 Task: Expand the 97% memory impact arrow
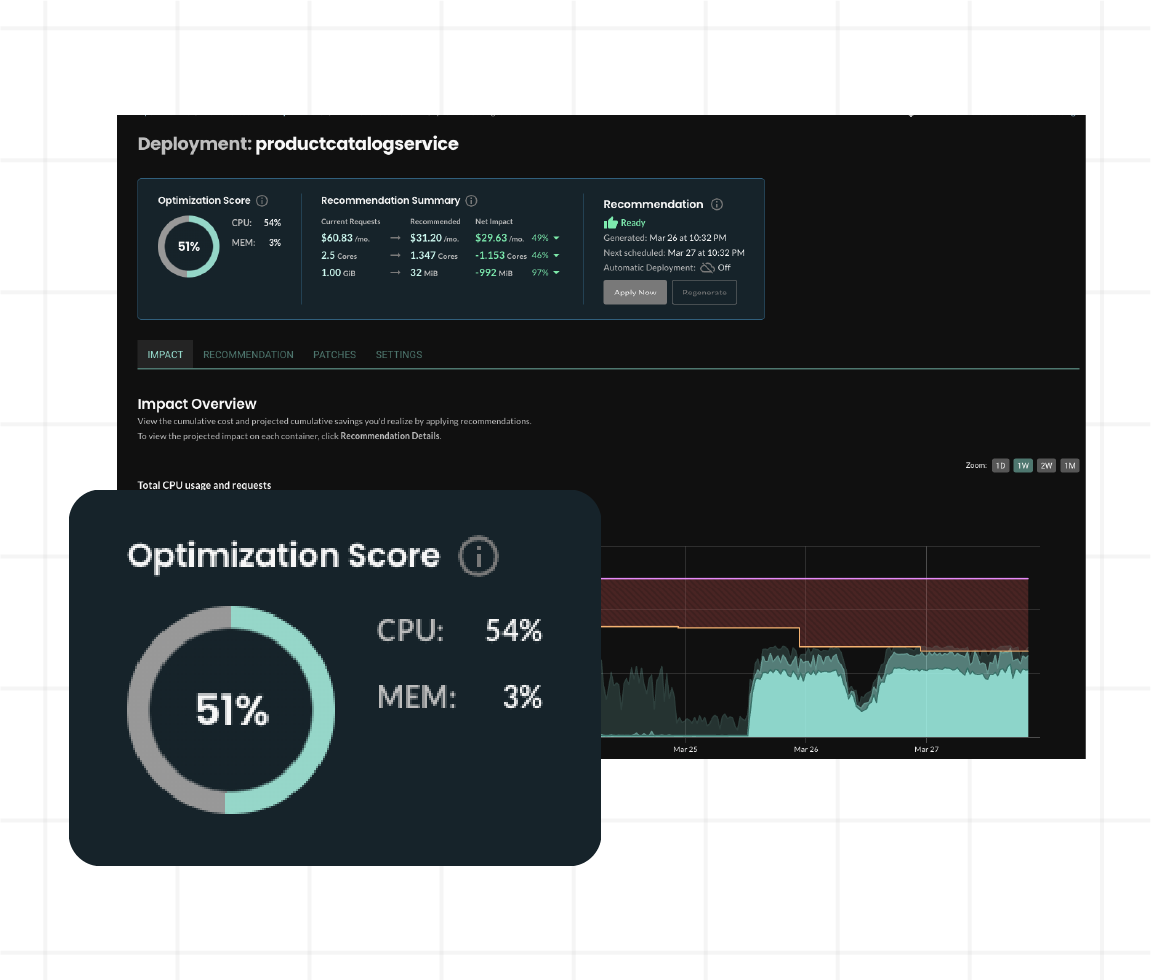[x=556, y=272]
